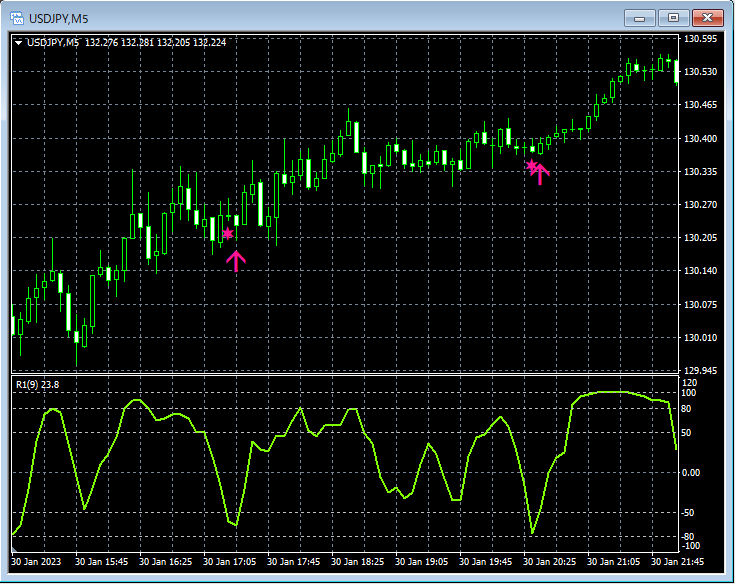The height and width of the screenshot is (584, 736).
Task: Click the -80 level on indicator scale
Action: (688, 537)
